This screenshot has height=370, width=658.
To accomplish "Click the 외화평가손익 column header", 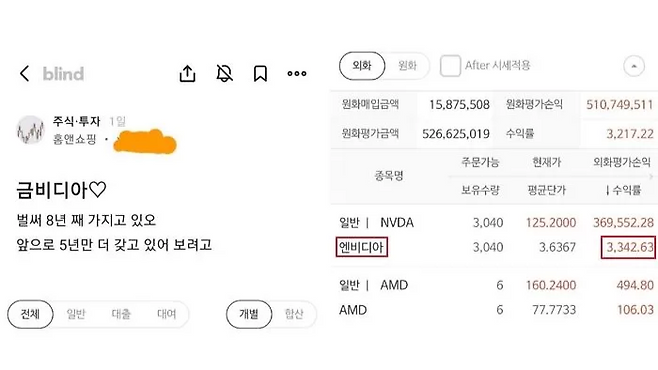I will [621, 162].
